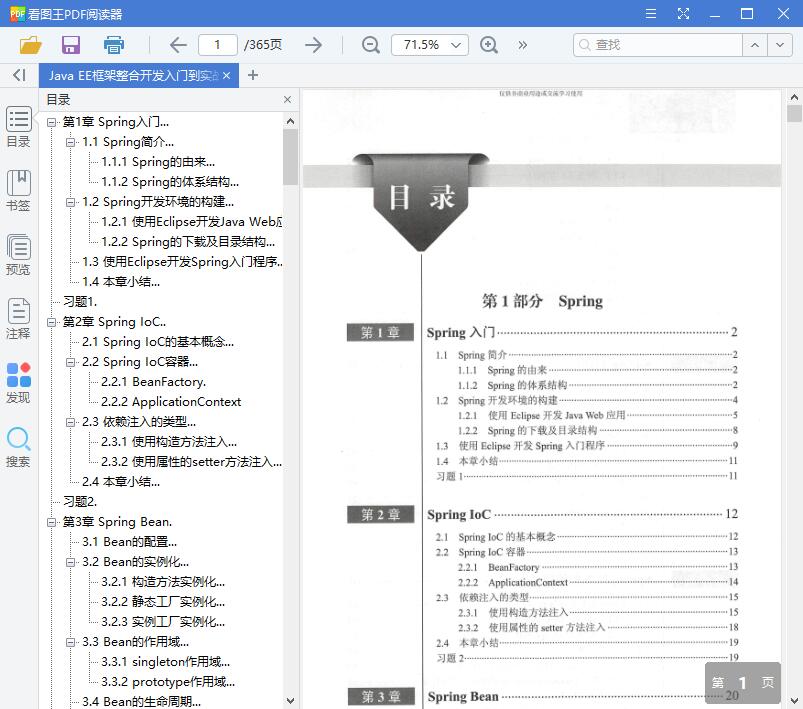Select 习题1 in the outline tree
This screenshot has width=803, height=709.
80,302
